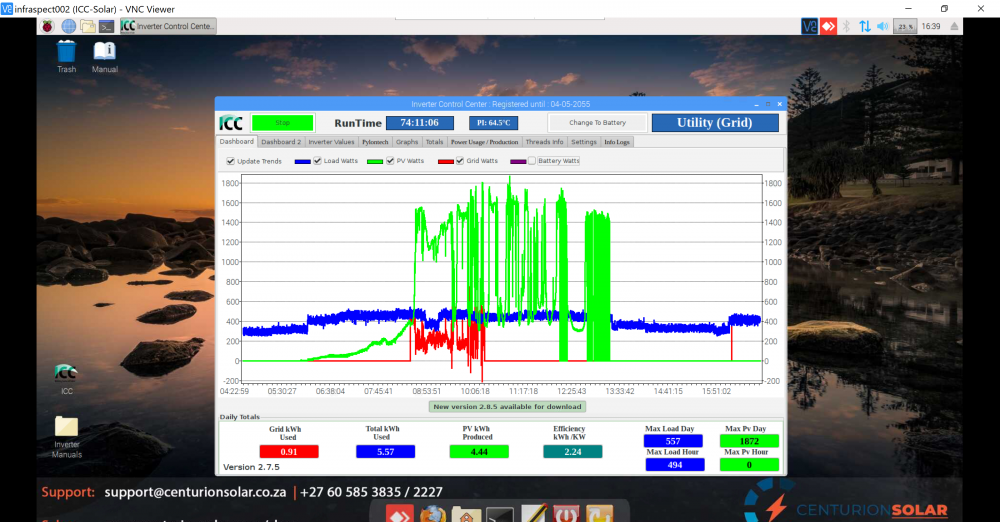Open the Totals tab
This screenshot has width=1000, height=522.
[x=434, y=142]
